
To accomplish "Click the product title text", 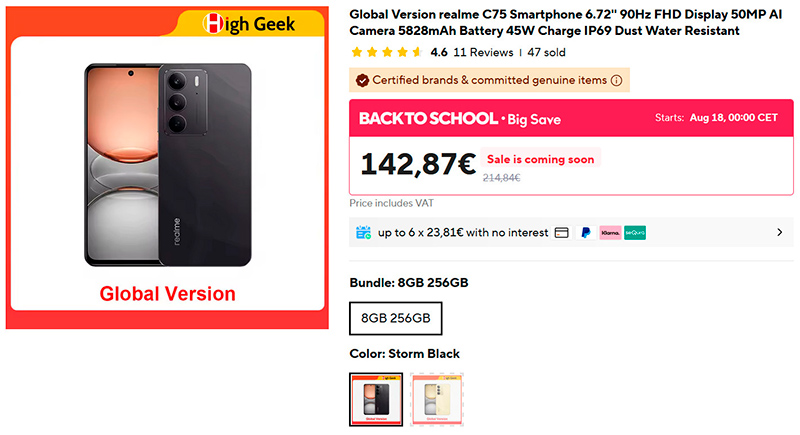I will 565,22.
